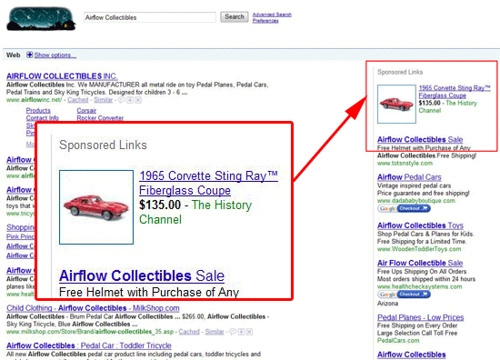The width and height of the screenshot is (500, 360).
Task: Open the Pedal Car : Toddler Tricycle result
Action: (89, 345)
